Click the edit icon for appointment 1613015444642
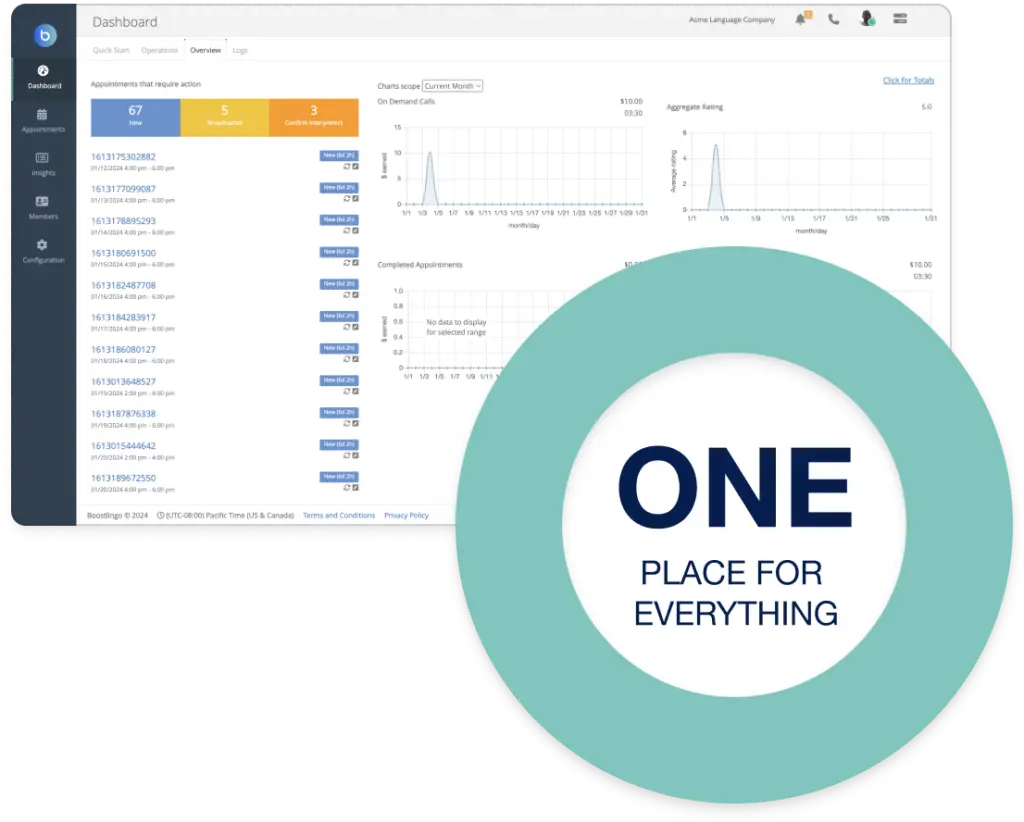This screenshot has width=1024, height=822. pyautogui.click(x=355, y=456)
